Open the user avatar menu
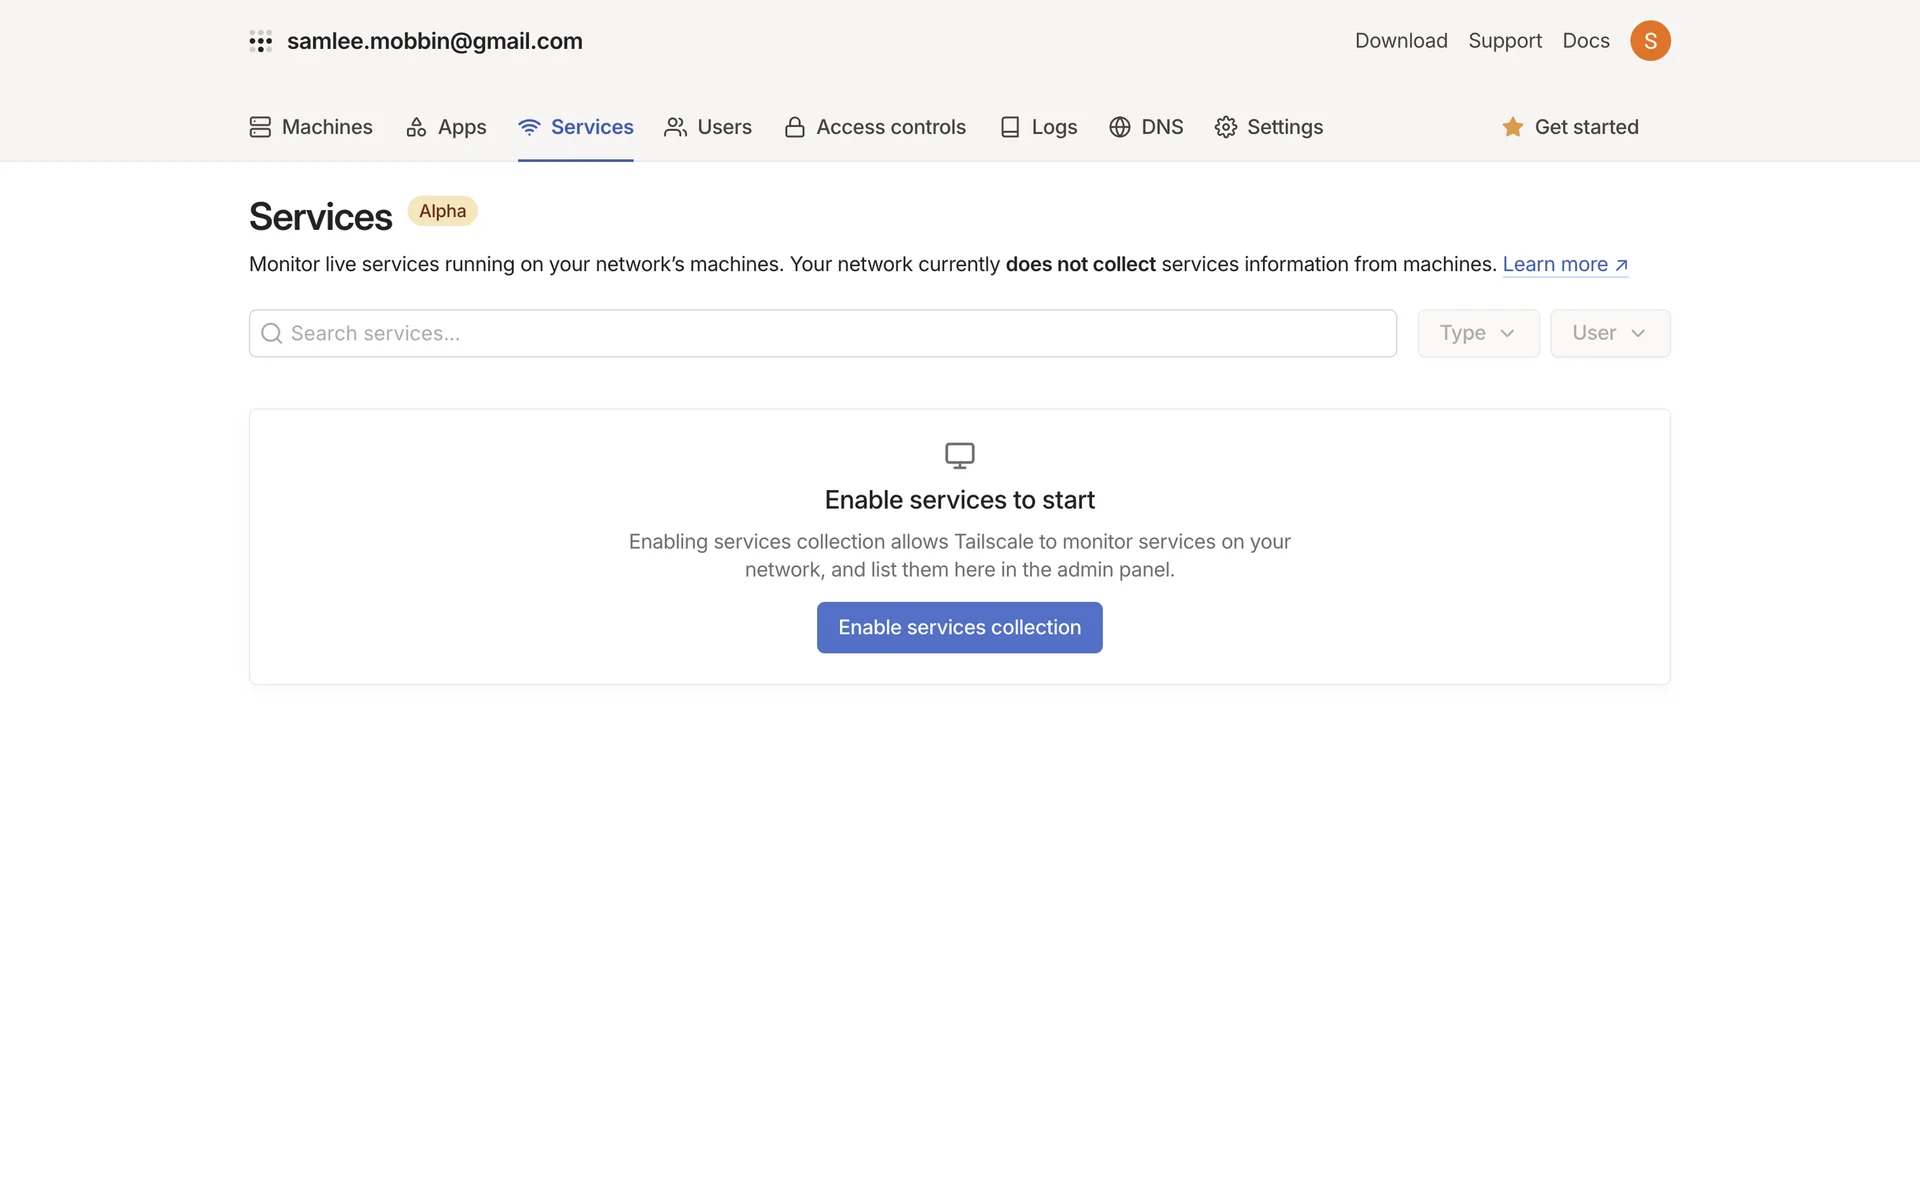The height and width of the screenshot is (1200, 1920). pyautogui.click(x=1650, y=41)
